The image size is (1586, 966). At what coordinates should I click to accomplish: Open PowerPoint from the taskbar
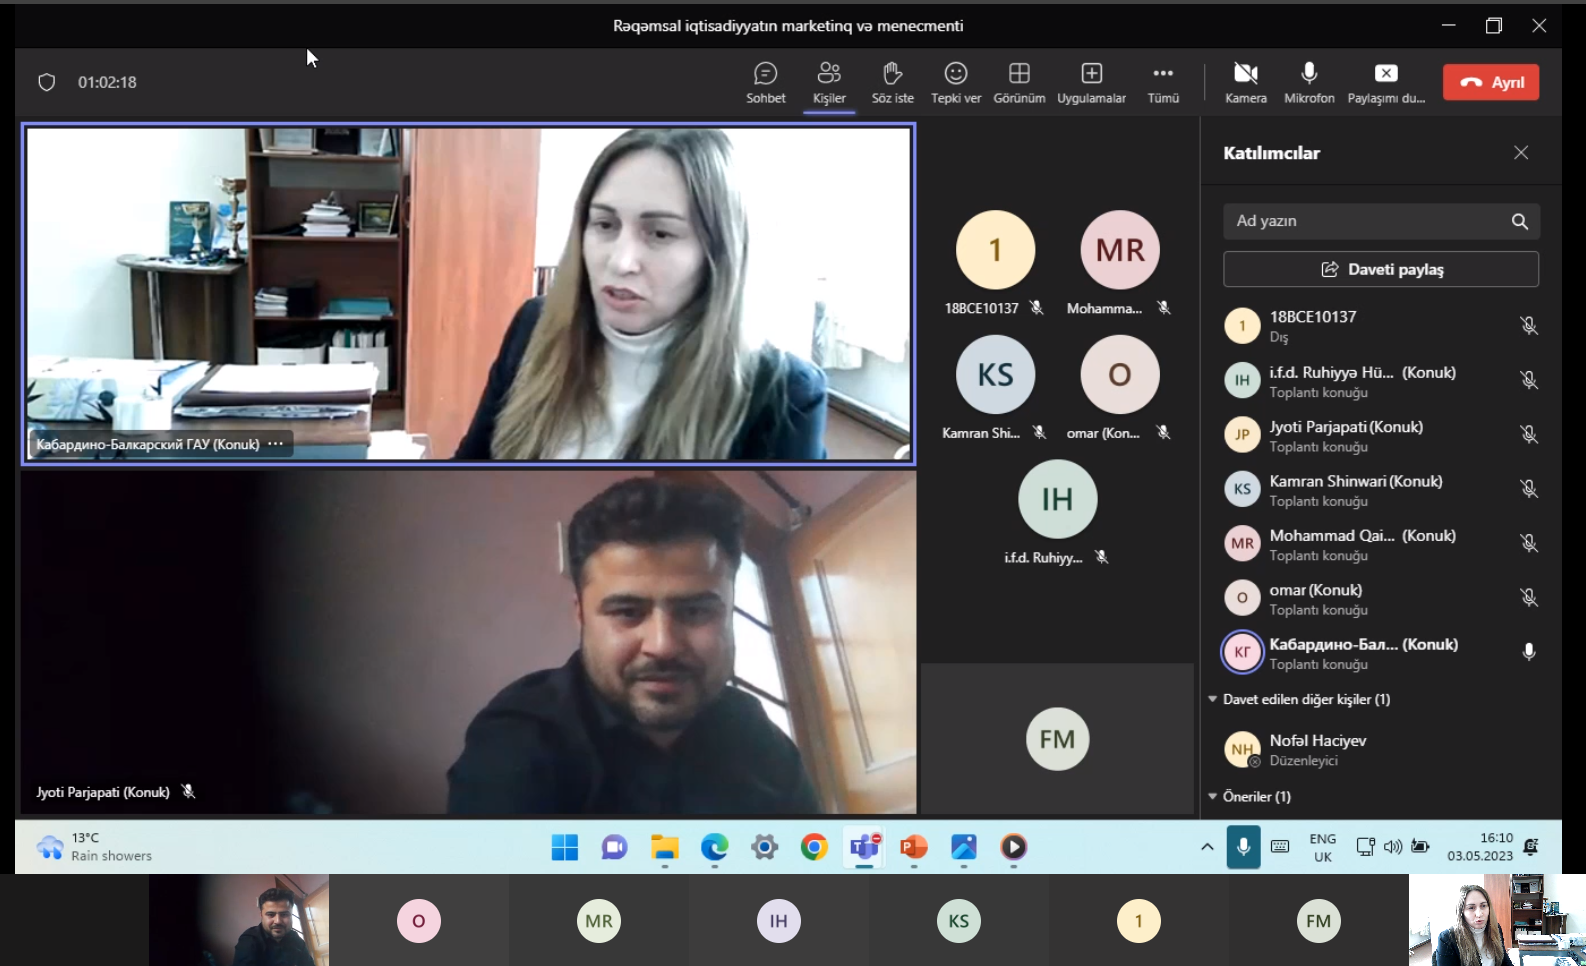(913, 848)
